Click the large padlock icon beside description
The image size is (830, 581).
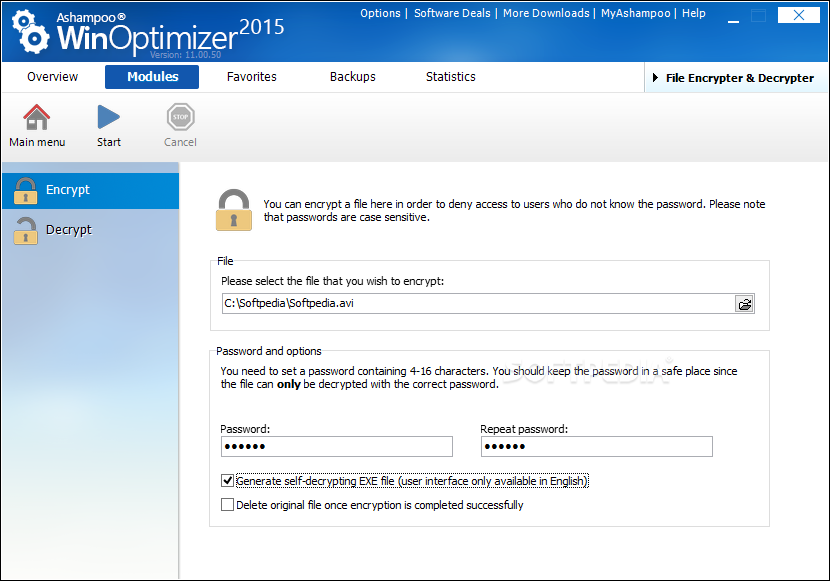[x=233, y=210]
